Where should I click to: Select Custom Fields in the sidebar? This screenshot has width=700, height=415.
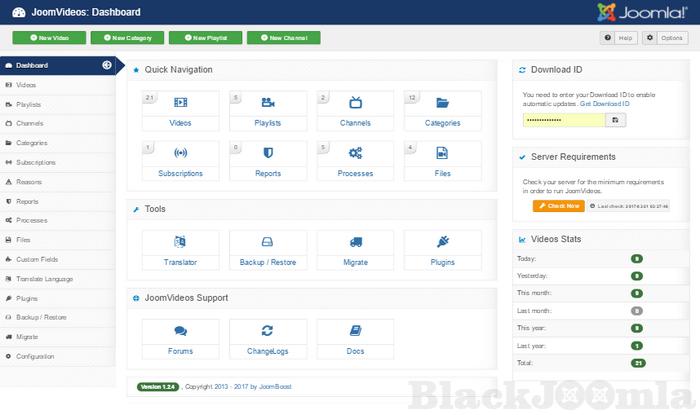point(37,259)
